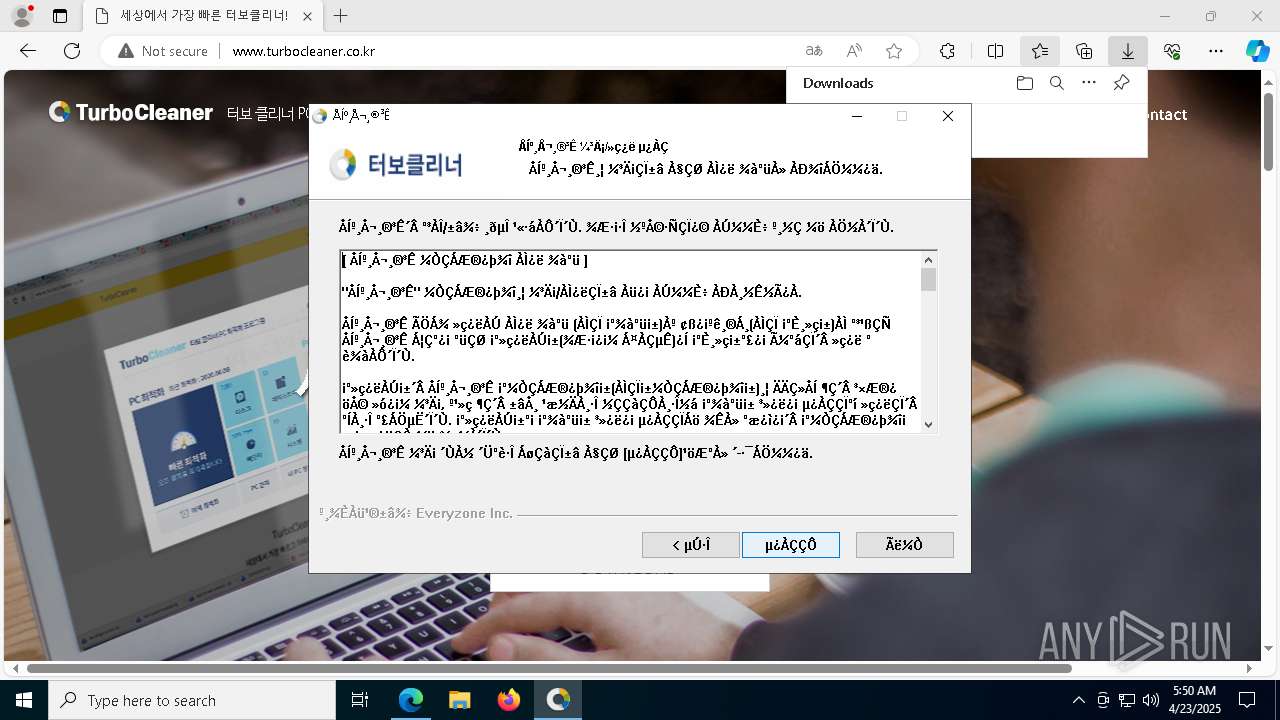Viewport: 1280px width, 720px height.
Task: Open Edge Settings and more menu
Action: tap(1216, 51)
